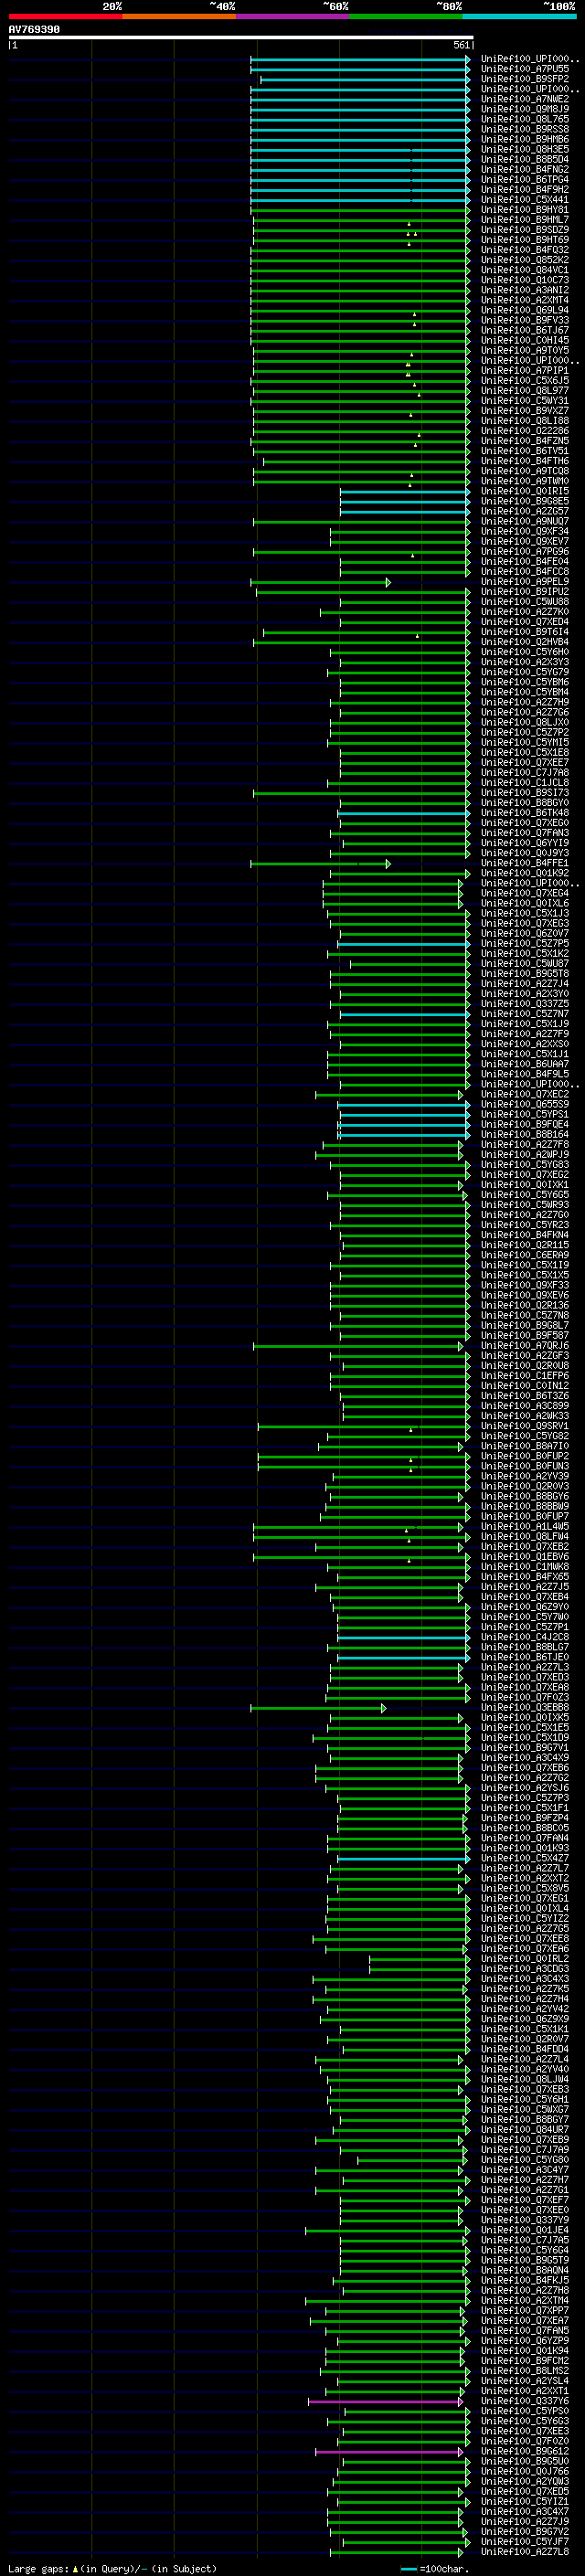This screenshot has width=585, height=2576.
Task: Select label UniRef100_A3ANI2
Action: 525,290
